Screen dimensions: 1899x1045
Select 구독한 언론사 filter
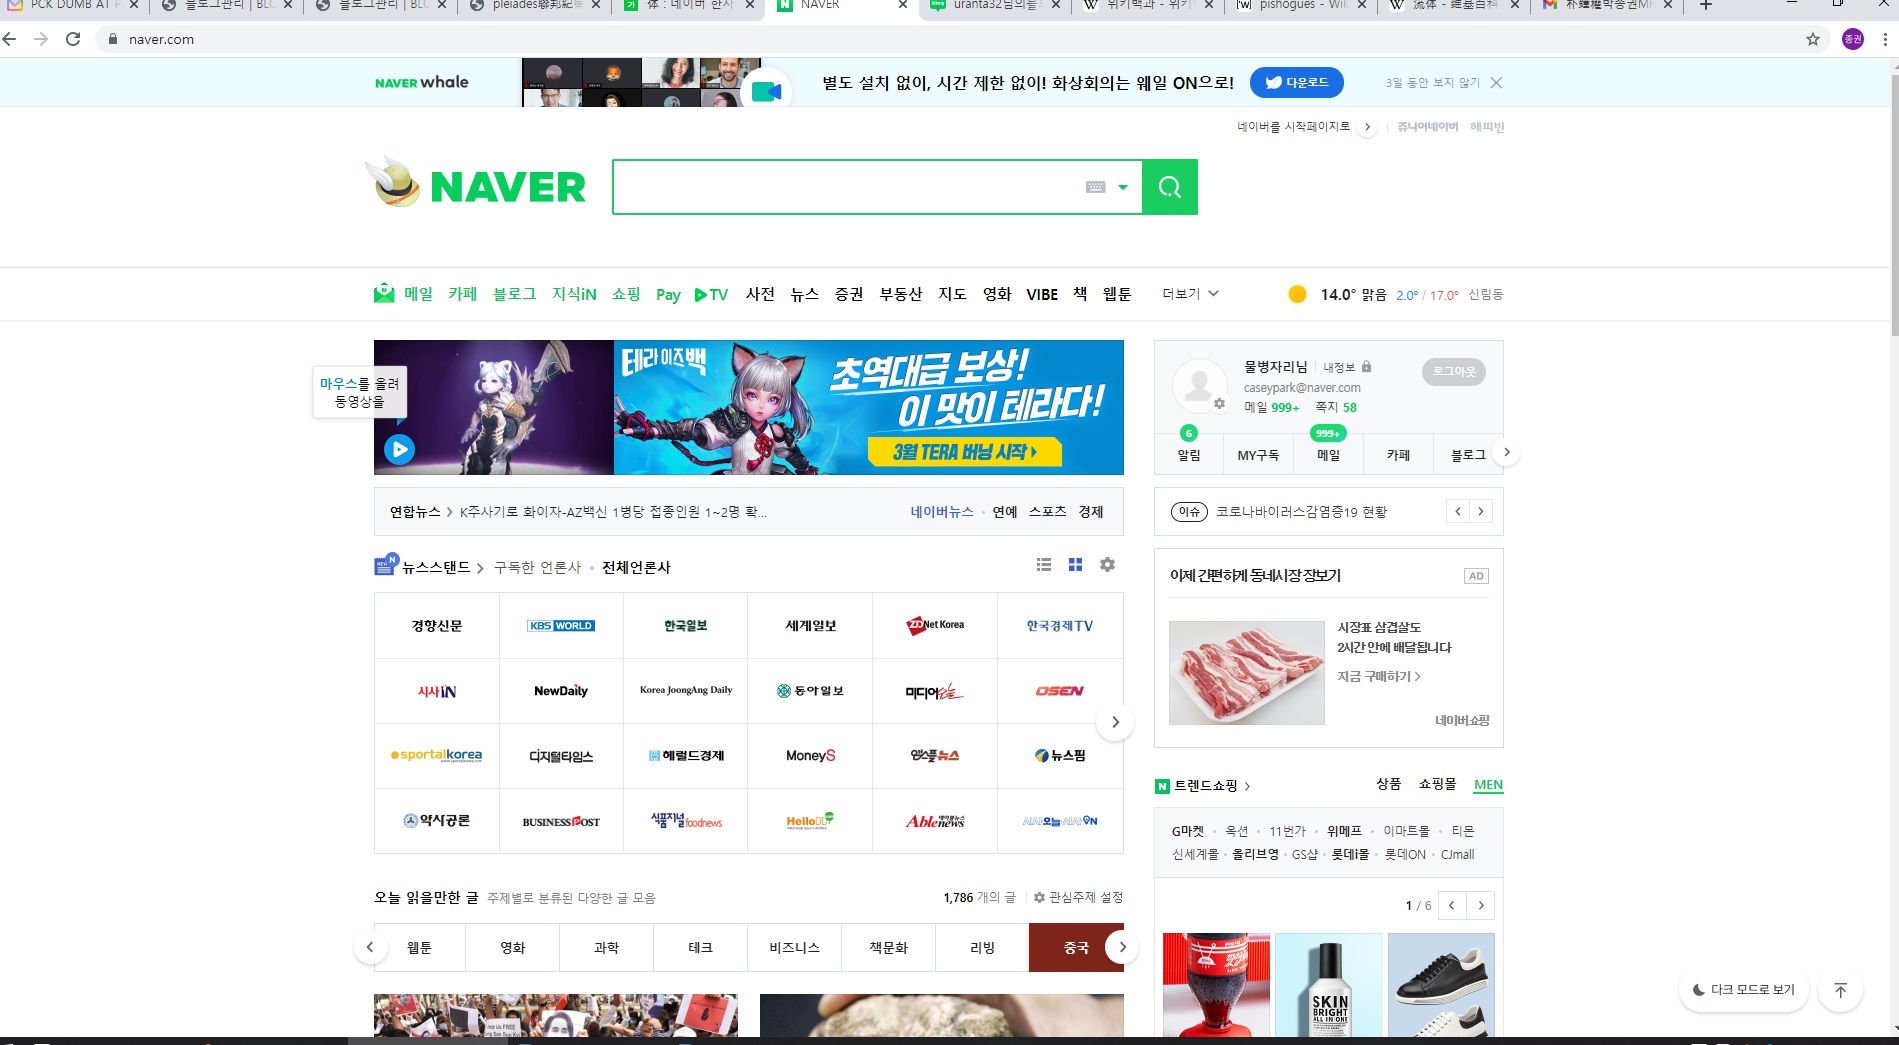[x=537, y=568]
